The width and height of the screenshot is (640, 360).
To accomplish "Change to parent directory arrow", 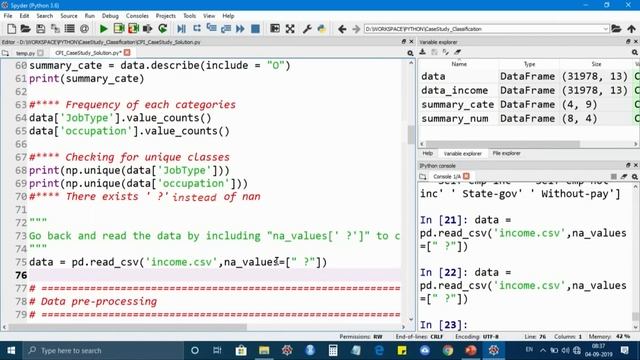I will (631, 29).
